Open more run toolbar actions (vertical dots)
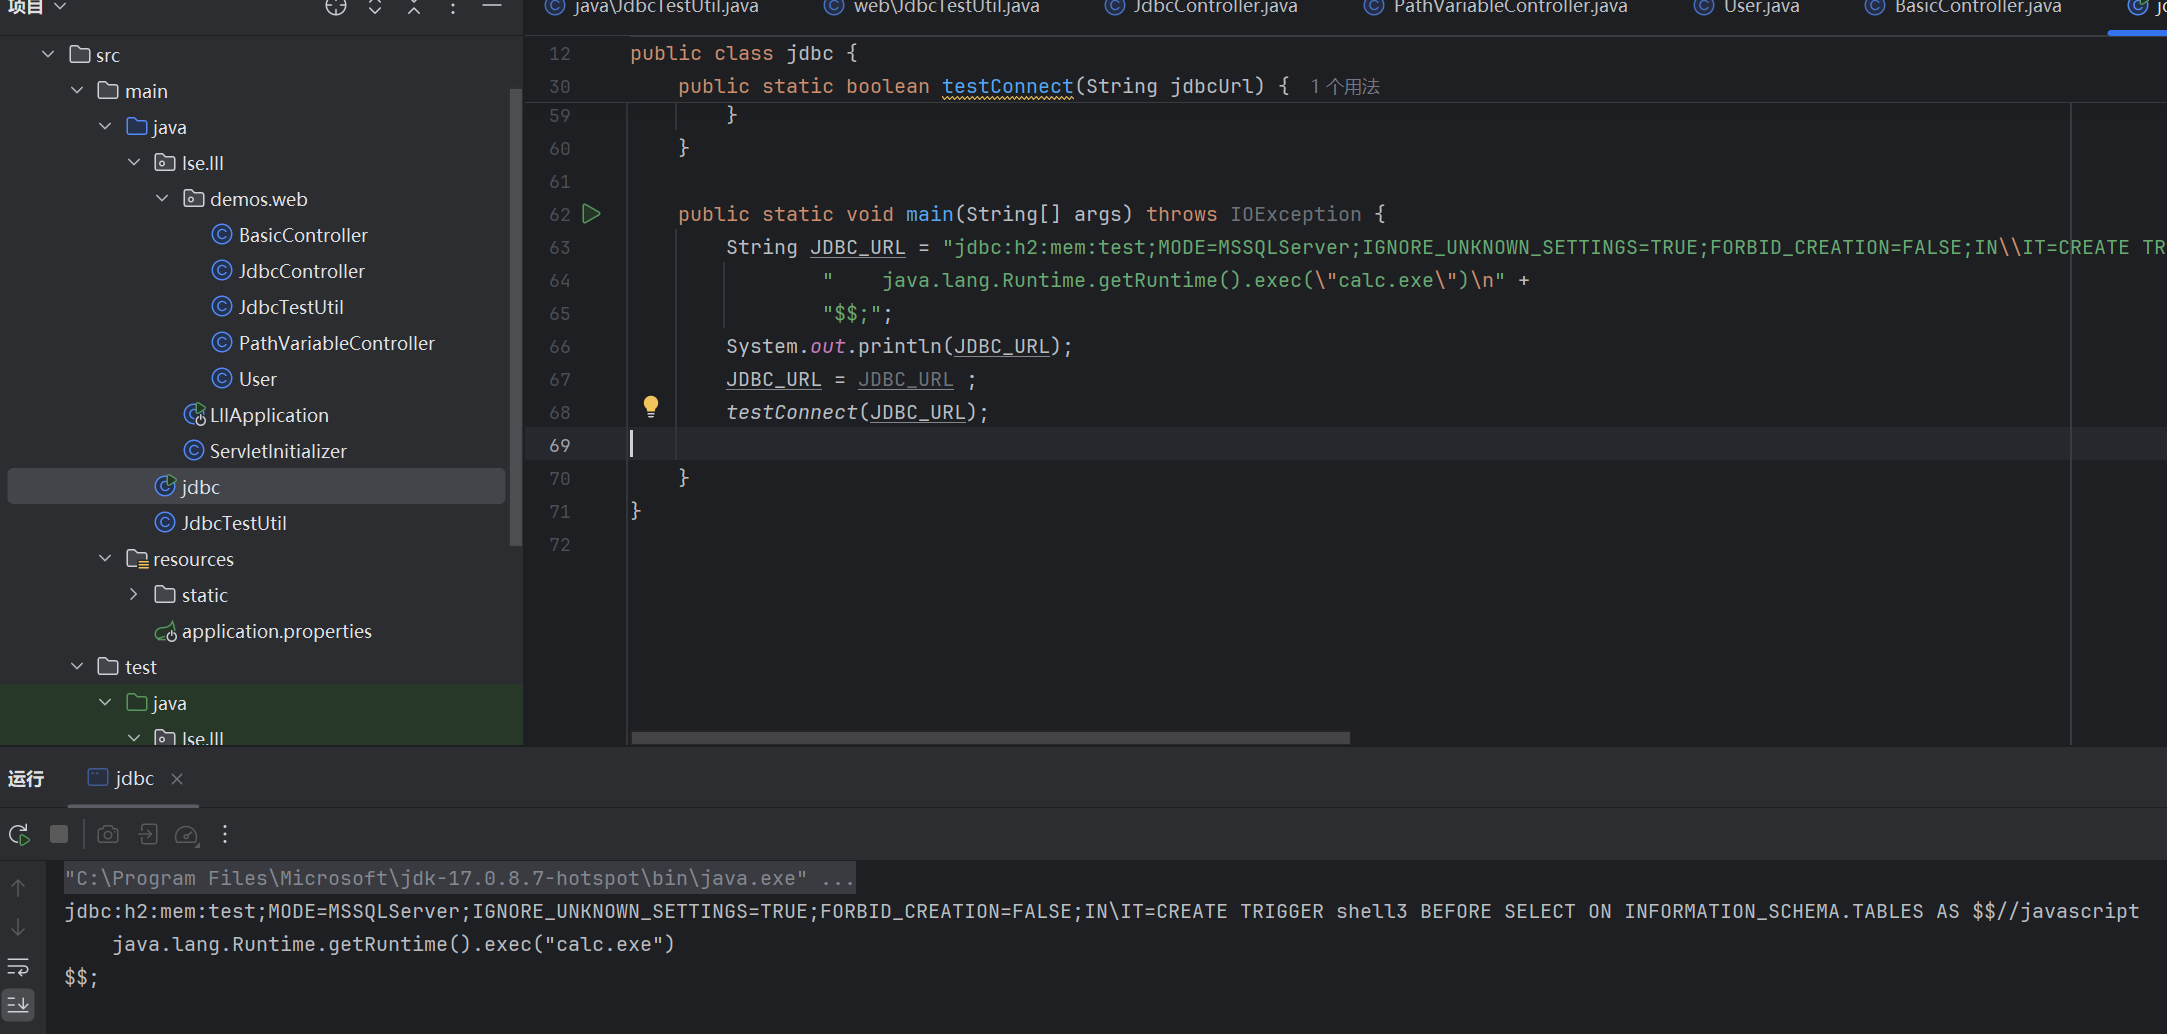This screenshot has height=1034, width=2167. tap(225, 834)
